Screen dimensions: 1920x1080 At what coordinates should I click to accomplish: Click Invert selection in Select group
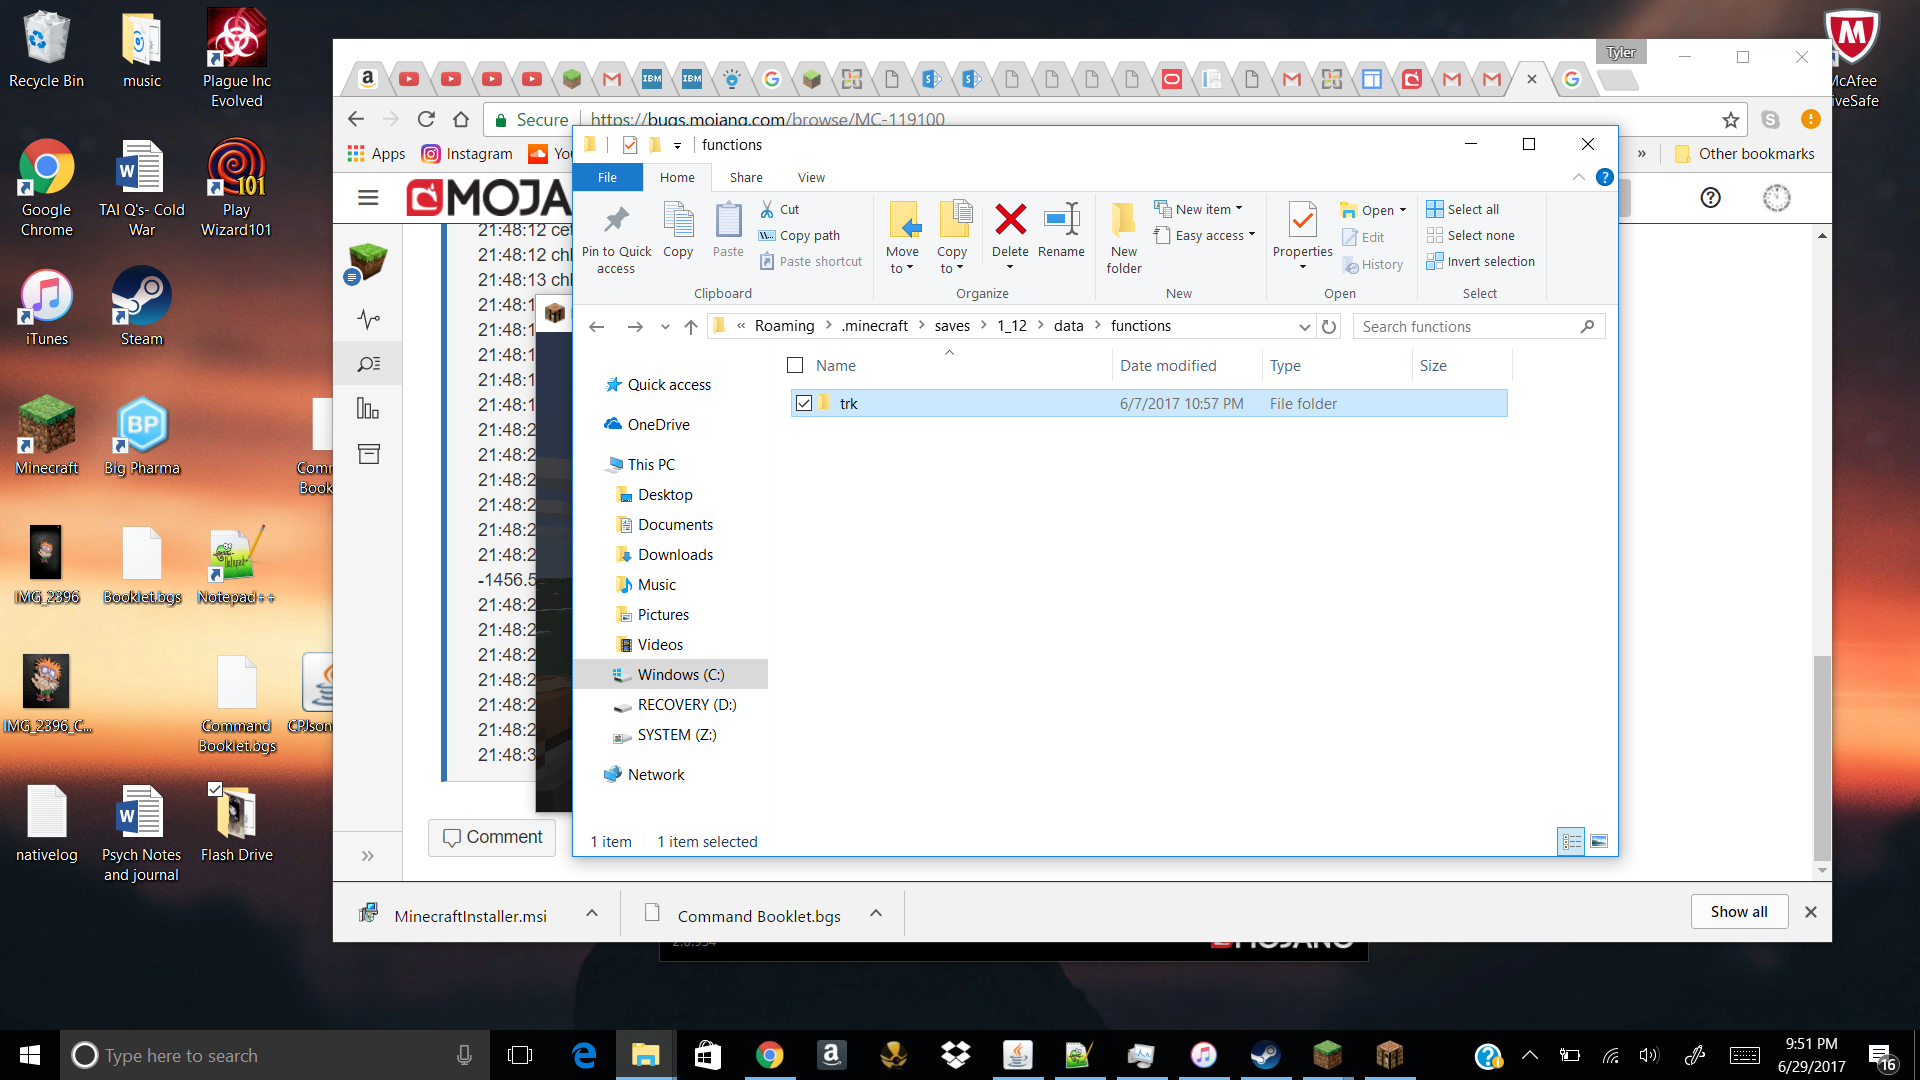(1481, 261)
